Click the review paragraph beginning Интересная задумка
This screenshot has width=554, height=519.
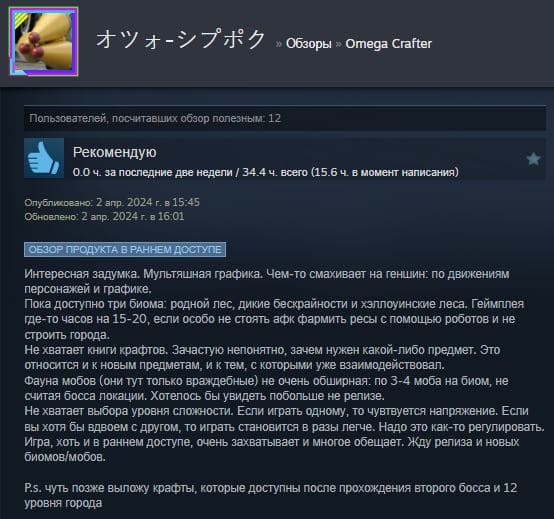tap(267, 281)
